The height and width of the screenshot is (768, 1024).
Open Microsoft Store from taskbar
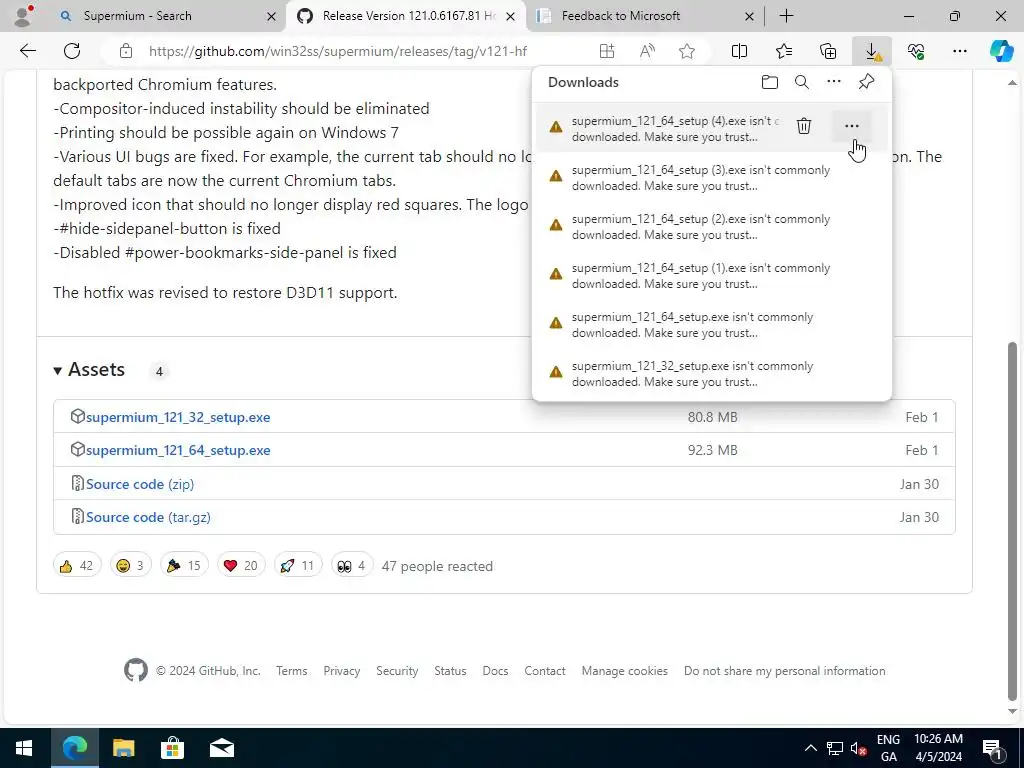[172, 748]
